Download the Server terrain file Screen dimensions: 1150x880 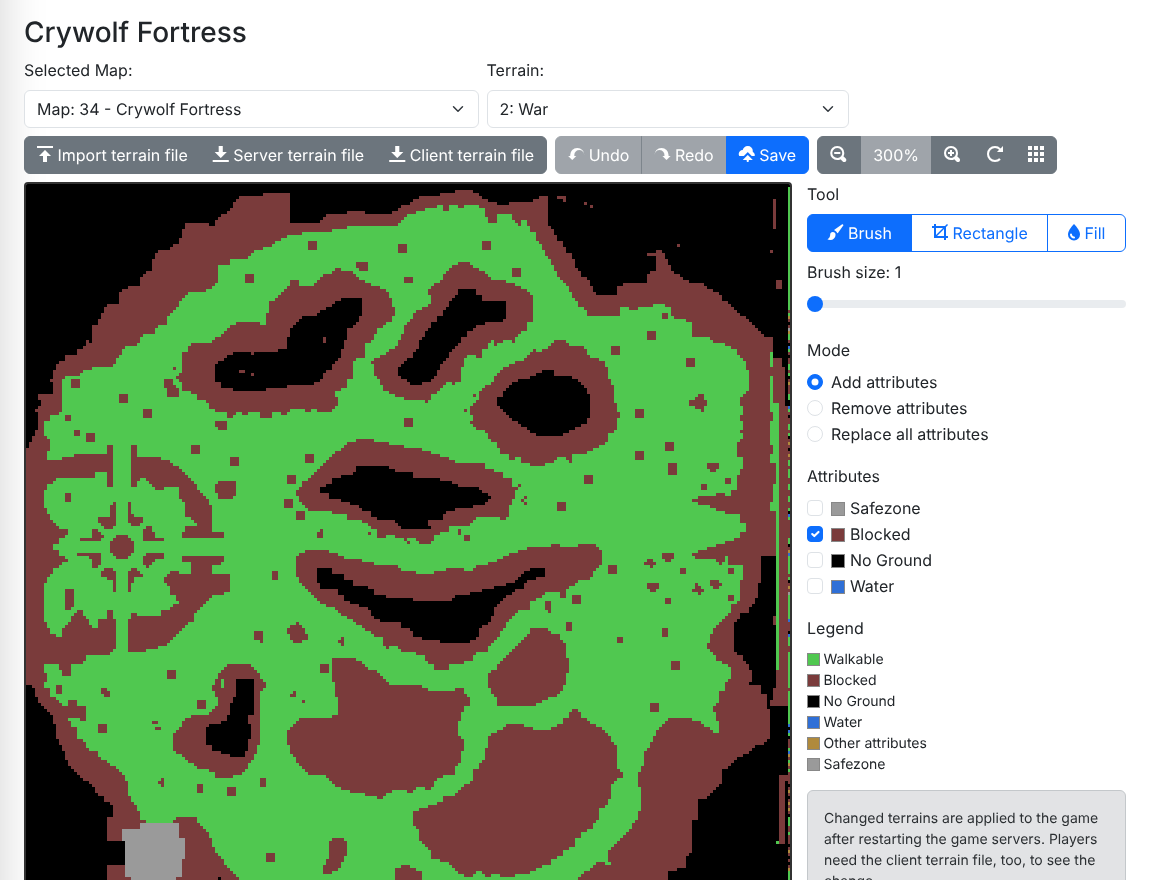click(288, 155)
